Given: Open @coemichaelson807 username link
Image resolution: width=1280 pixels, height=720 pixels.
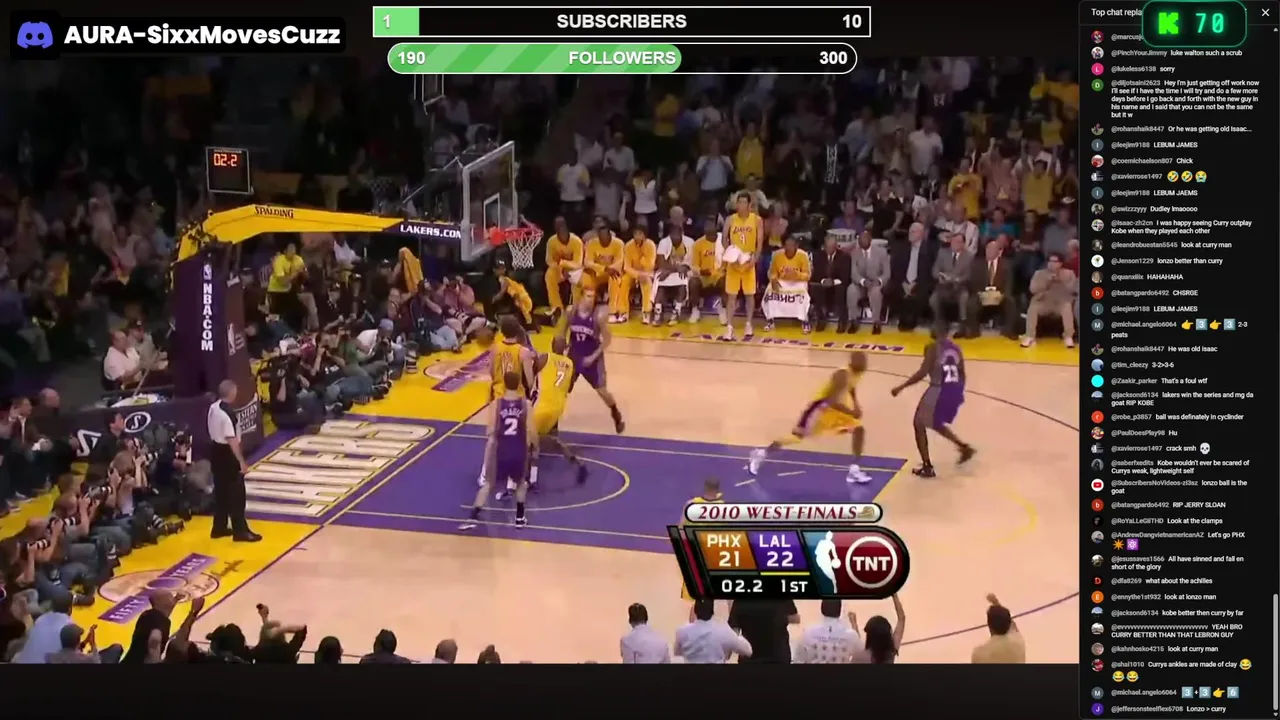Looking at the screenshot, I should pos(1141,161).
